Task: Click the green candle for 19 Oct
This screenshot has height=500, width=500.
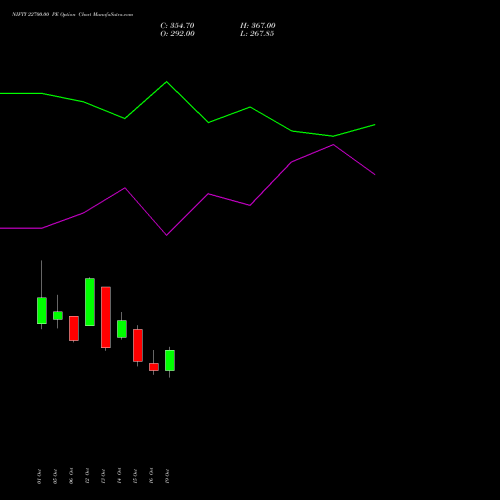Action: 170,360
